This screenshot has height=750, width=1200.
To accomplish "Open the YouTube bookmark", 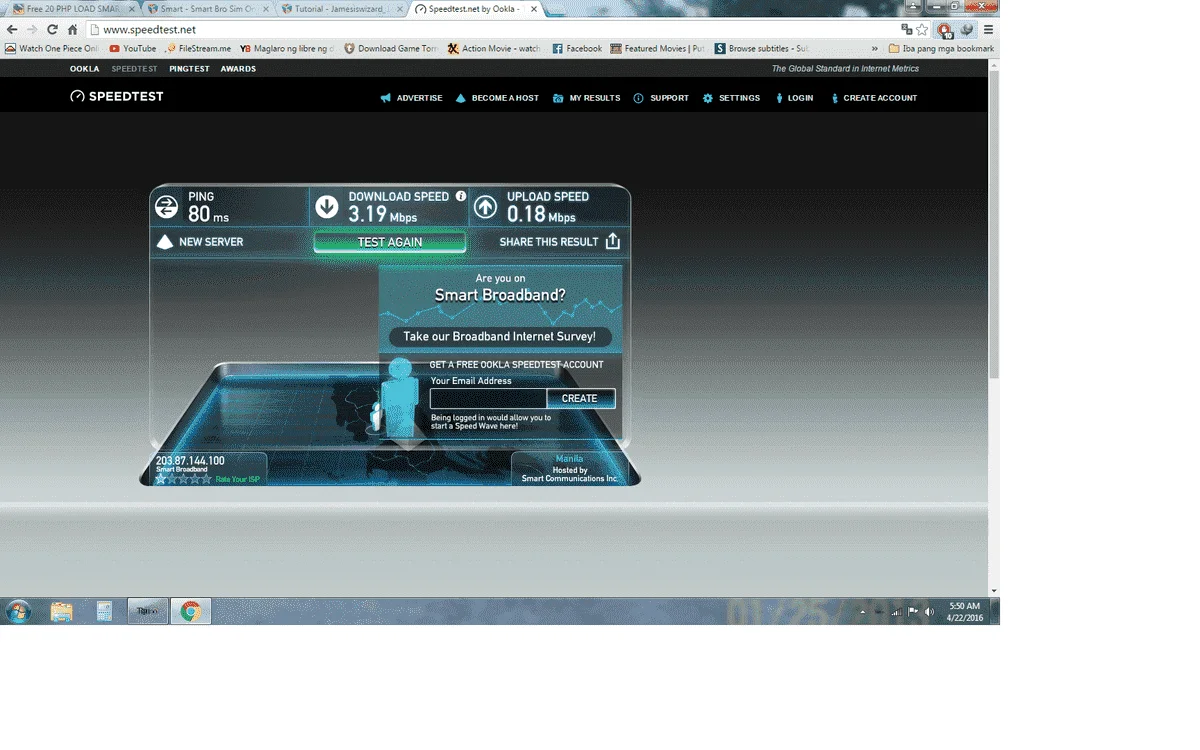I will 133,48.
